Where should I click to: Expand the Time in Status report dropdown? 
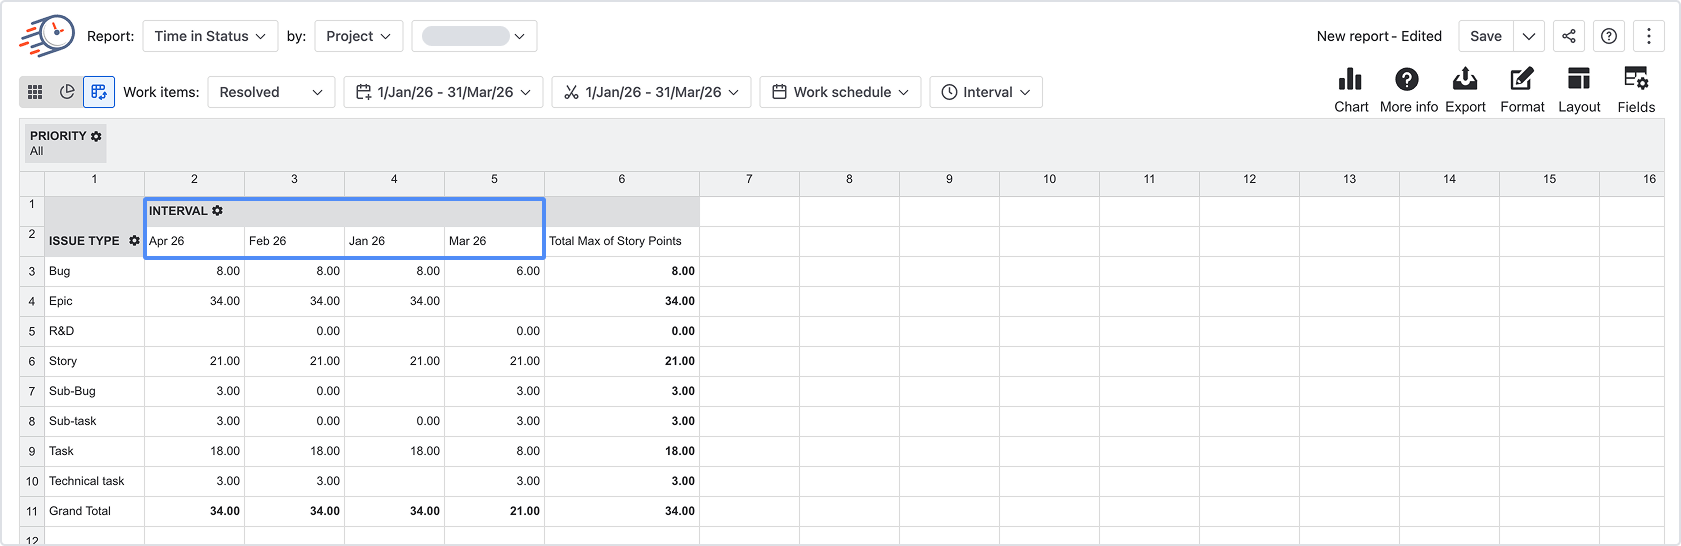(210, 36)
